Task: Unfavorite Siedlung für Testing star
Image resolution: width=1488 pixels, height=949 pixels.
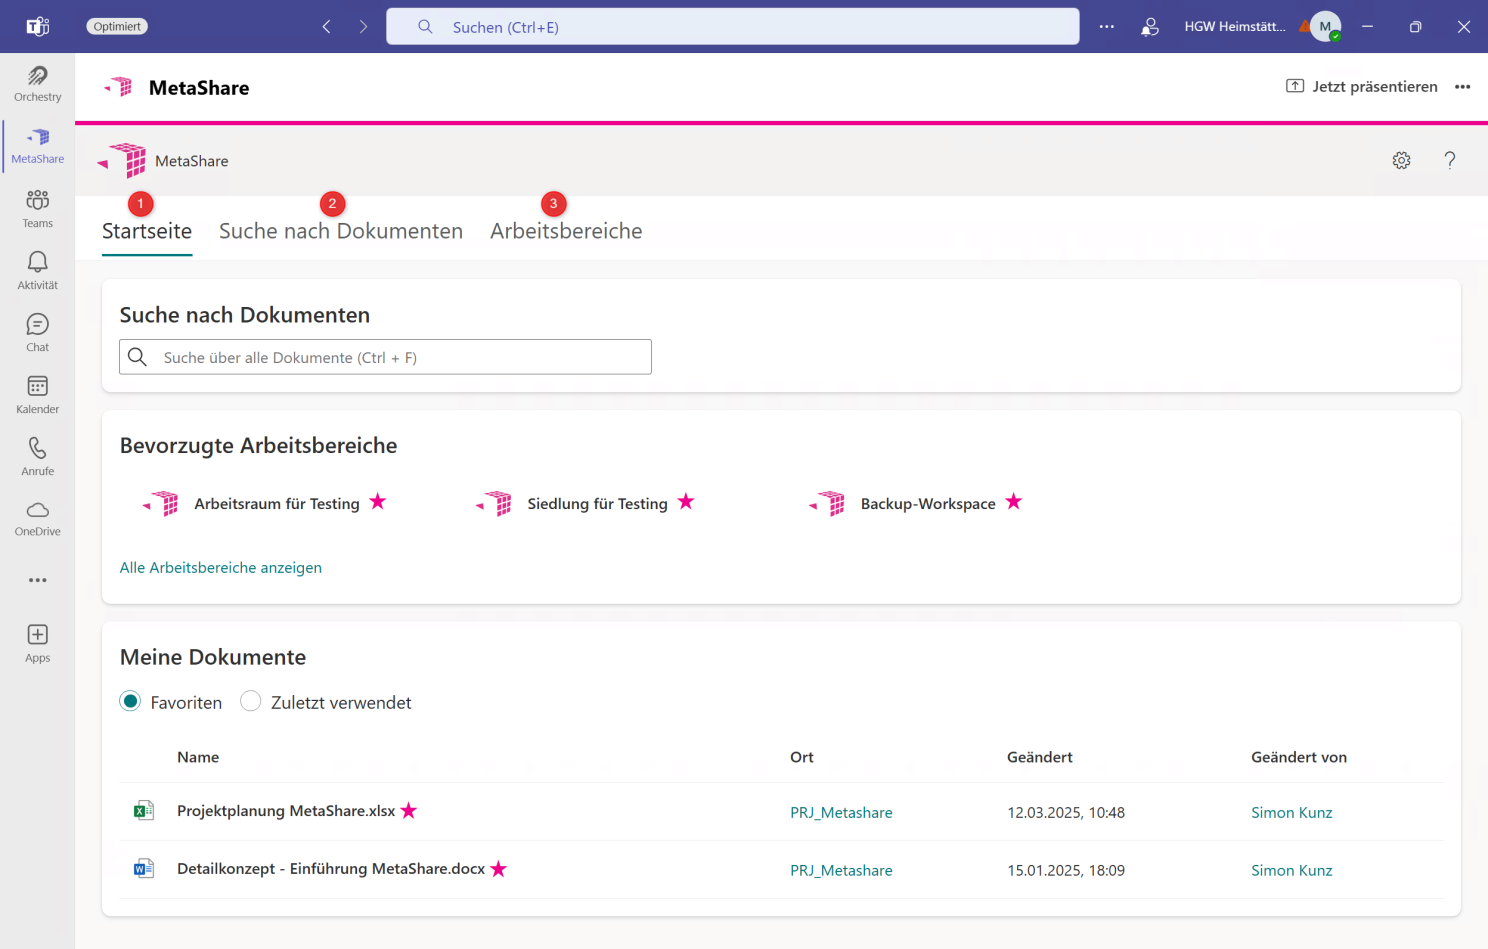Action: (x=686, y=502)
